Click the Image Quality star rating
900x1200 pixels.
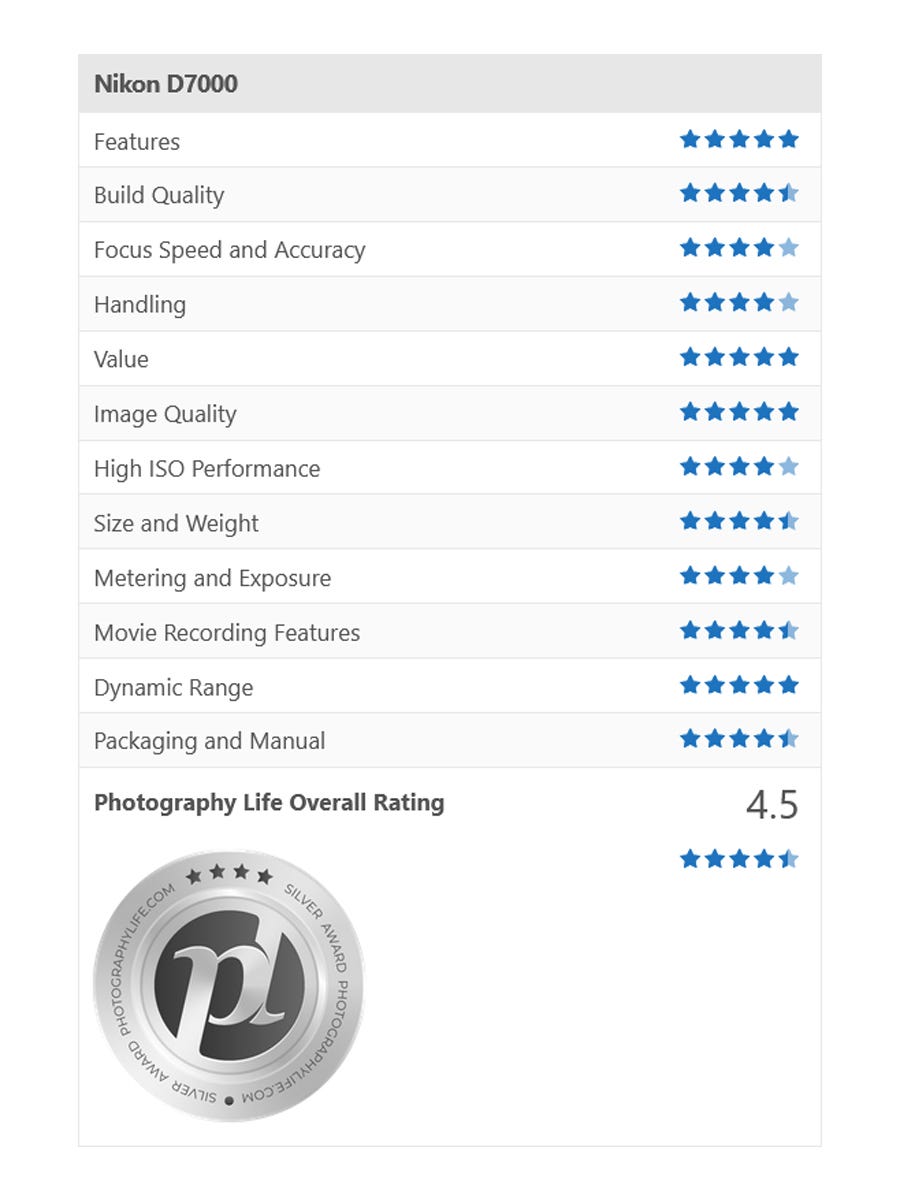pyautogui.click(x=739, y=412)
